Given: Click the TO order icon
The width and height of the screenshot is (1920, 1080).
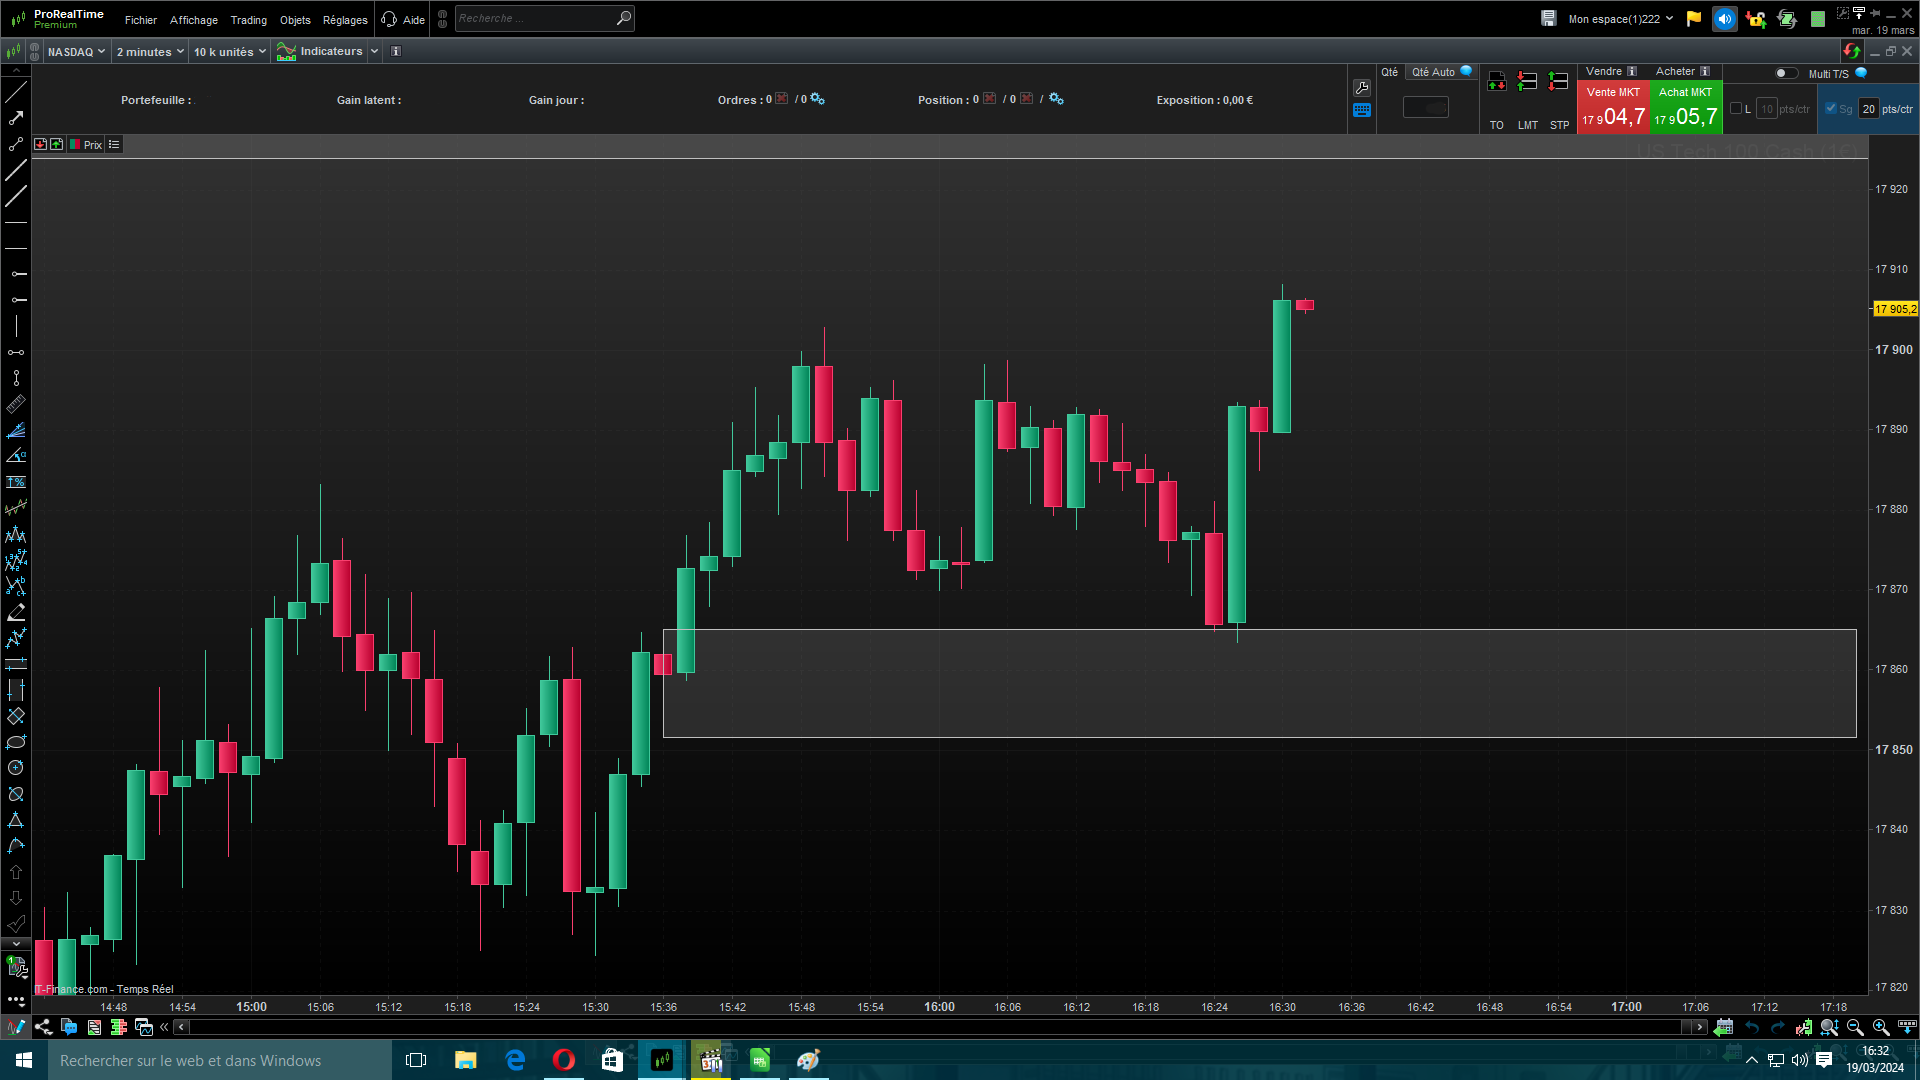Looking at the screenshot, I should click(1496, 82).
